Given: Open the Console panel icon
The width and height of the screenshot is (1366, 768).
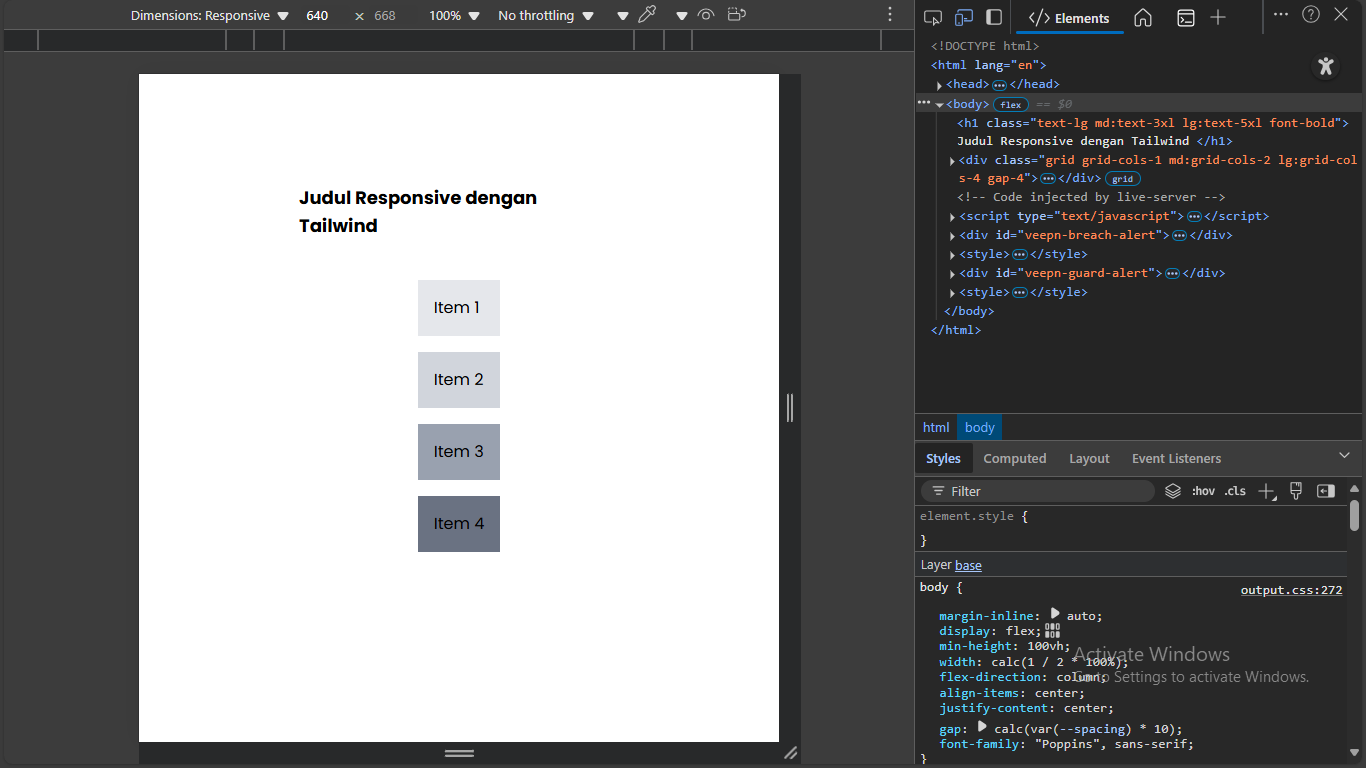Looking at the screenshot, I should [x=1185, y=17].
